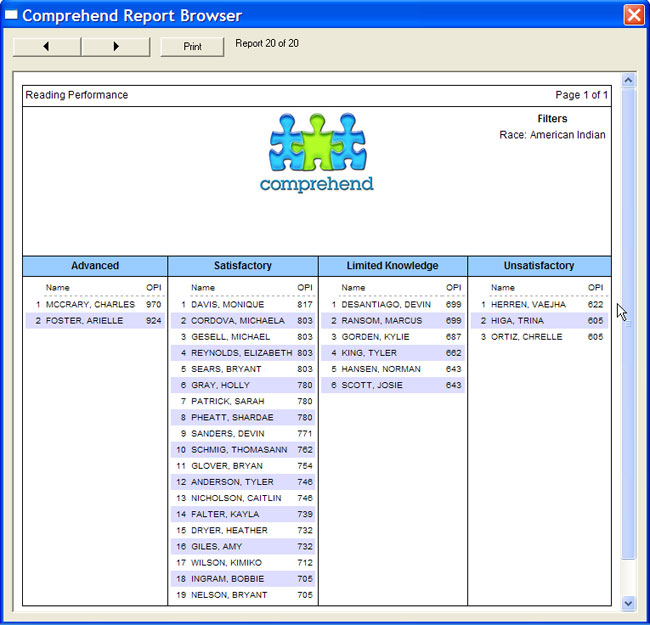Select the GLOVER, BRYAN row
Image resolution: width=650 pixels, height=625 pixels.
click(243, 466)
